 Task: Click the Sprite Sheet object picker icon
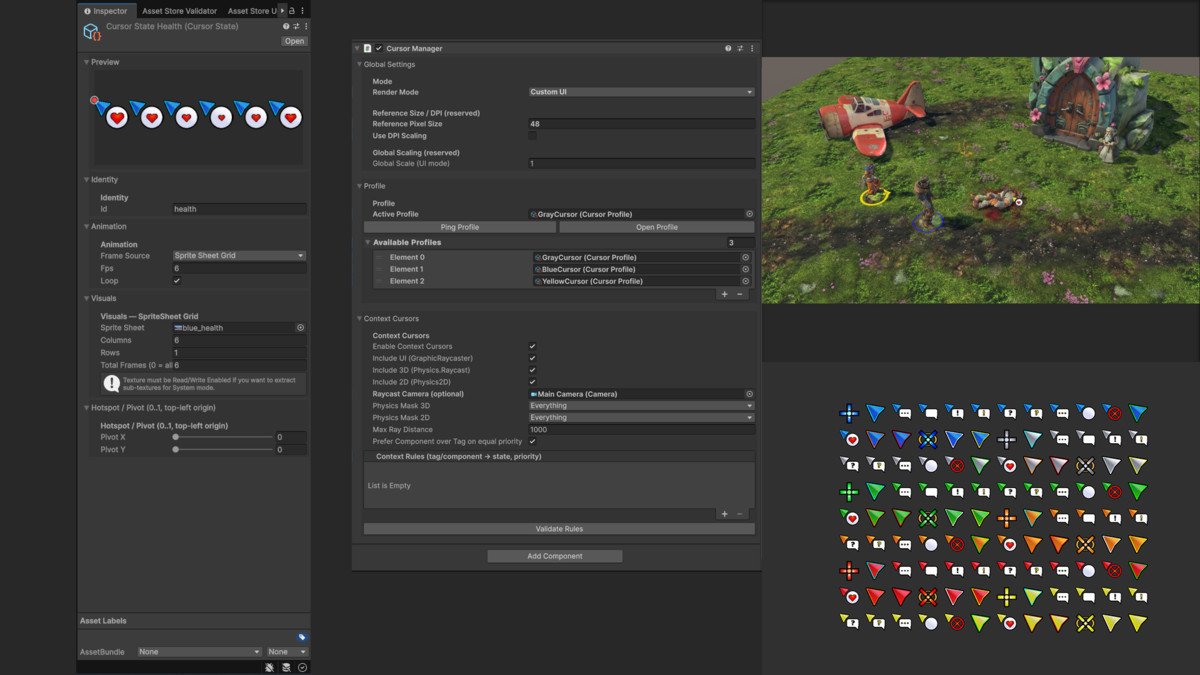pos(300,327)
